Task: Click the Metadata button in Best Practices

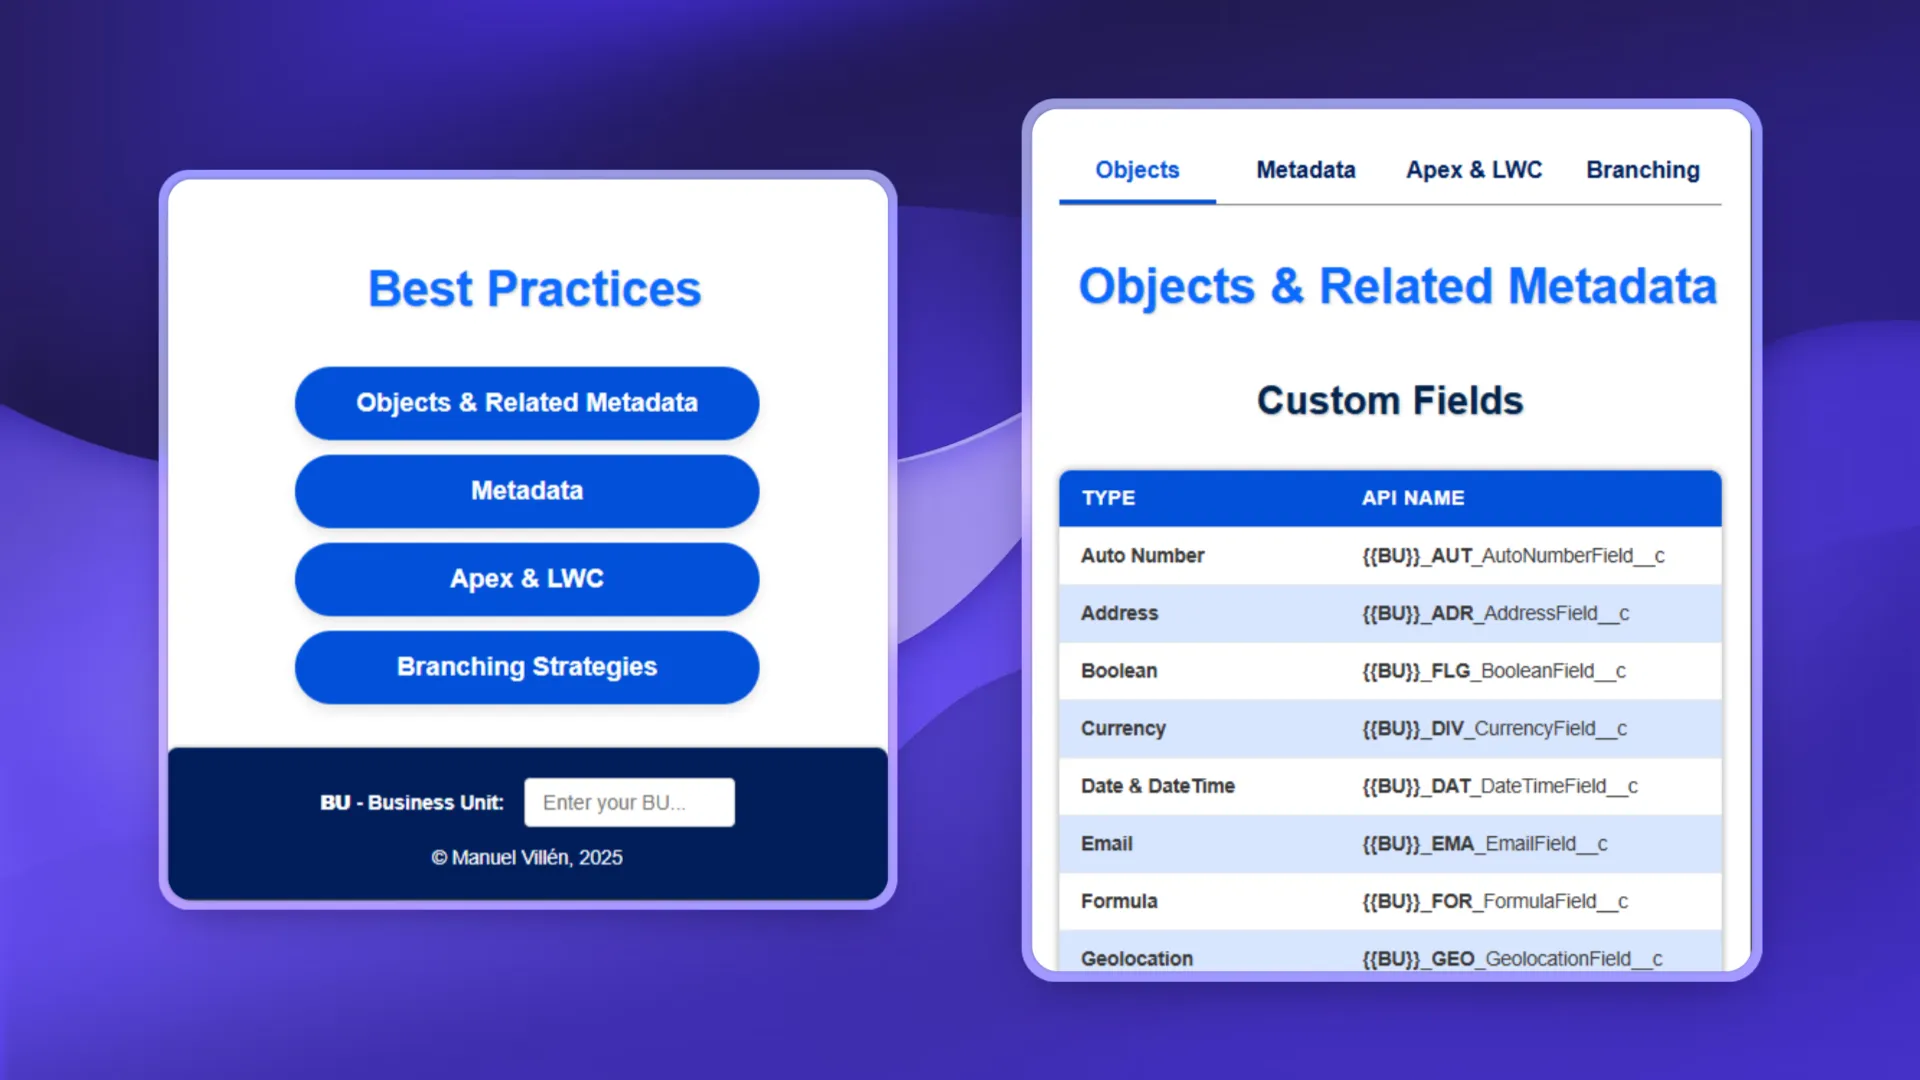Action: click(527, 491)
